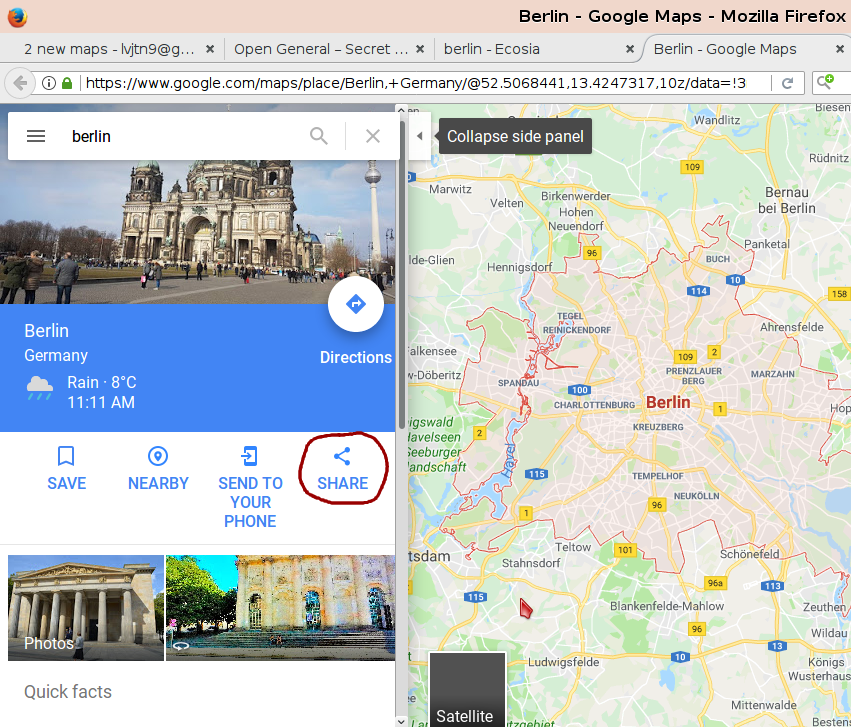Reload the page with the refresh icon
The height and width of the screenshot is (727, 851).
788,83
